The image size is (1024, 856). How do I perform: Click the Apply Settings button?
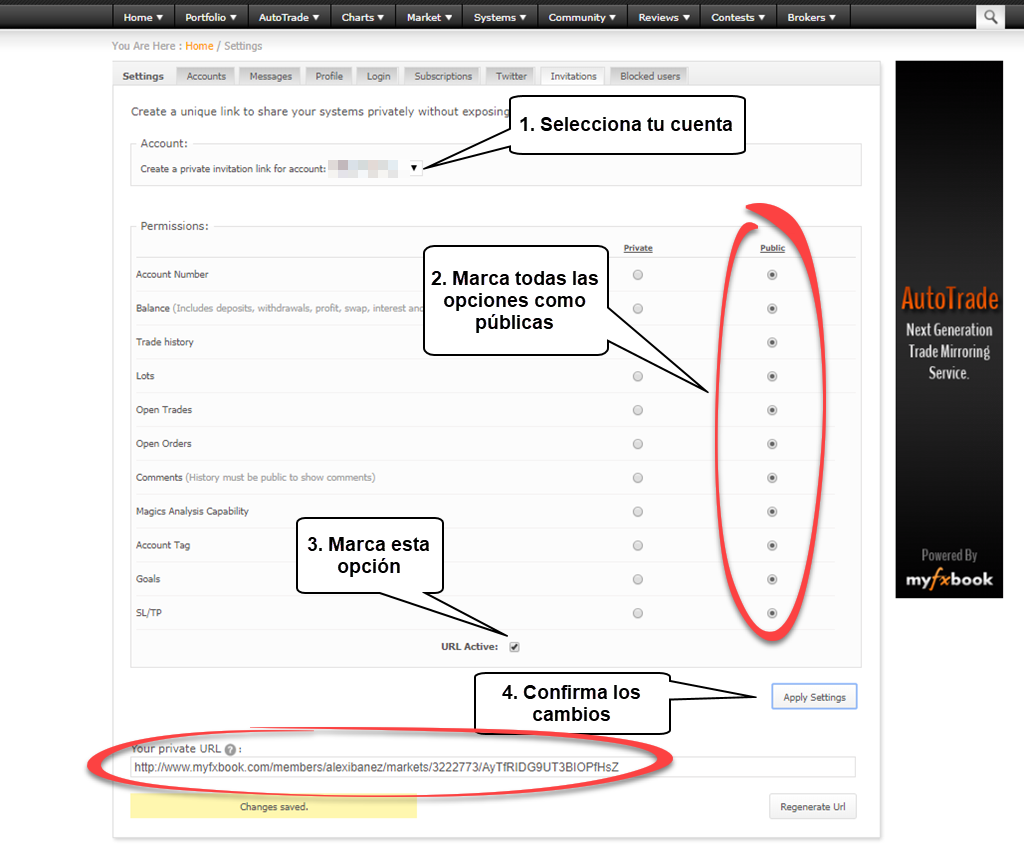[x=814, y=697]
